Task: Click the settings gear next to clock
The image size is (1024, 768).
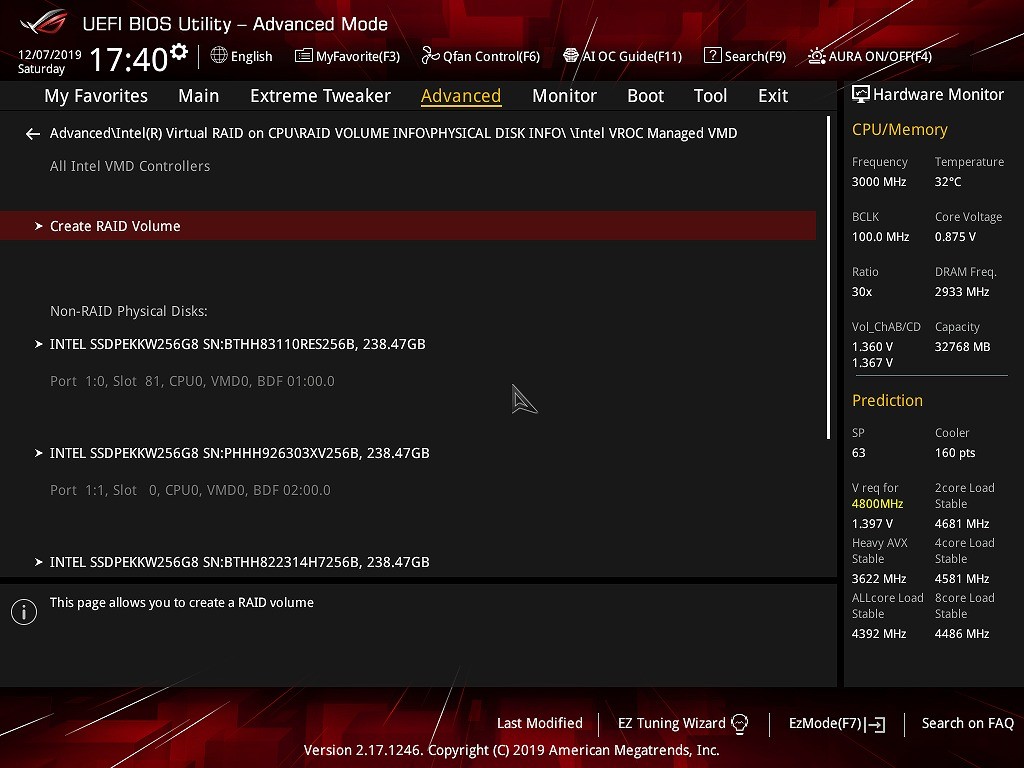Action: [x=179, y=51]
